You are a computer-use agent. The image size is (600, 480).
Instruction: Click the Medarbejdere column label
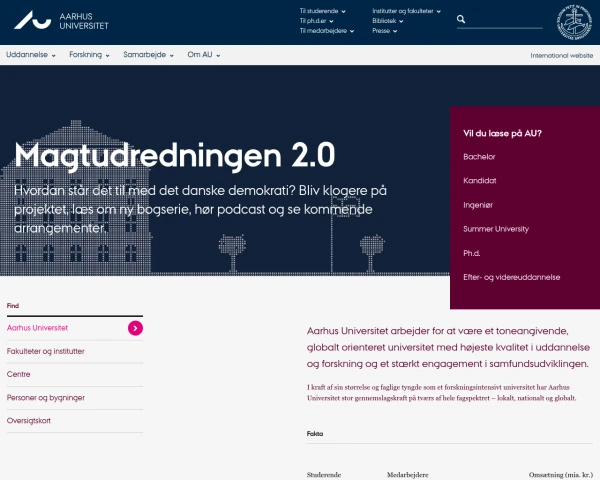pyautogui.click(x=408, y=475)
